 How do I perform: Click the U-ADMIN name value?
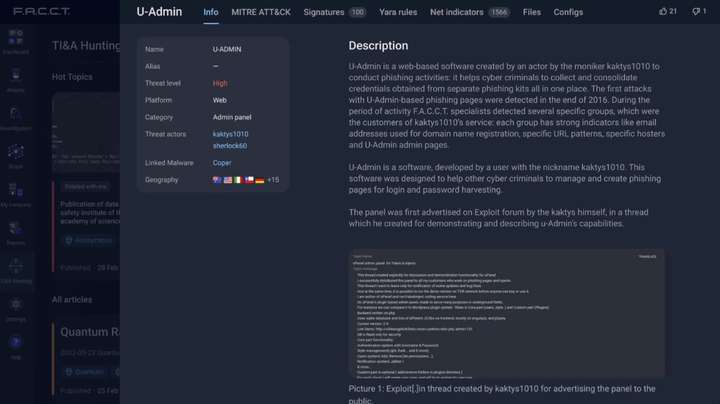tap(227, 49)
